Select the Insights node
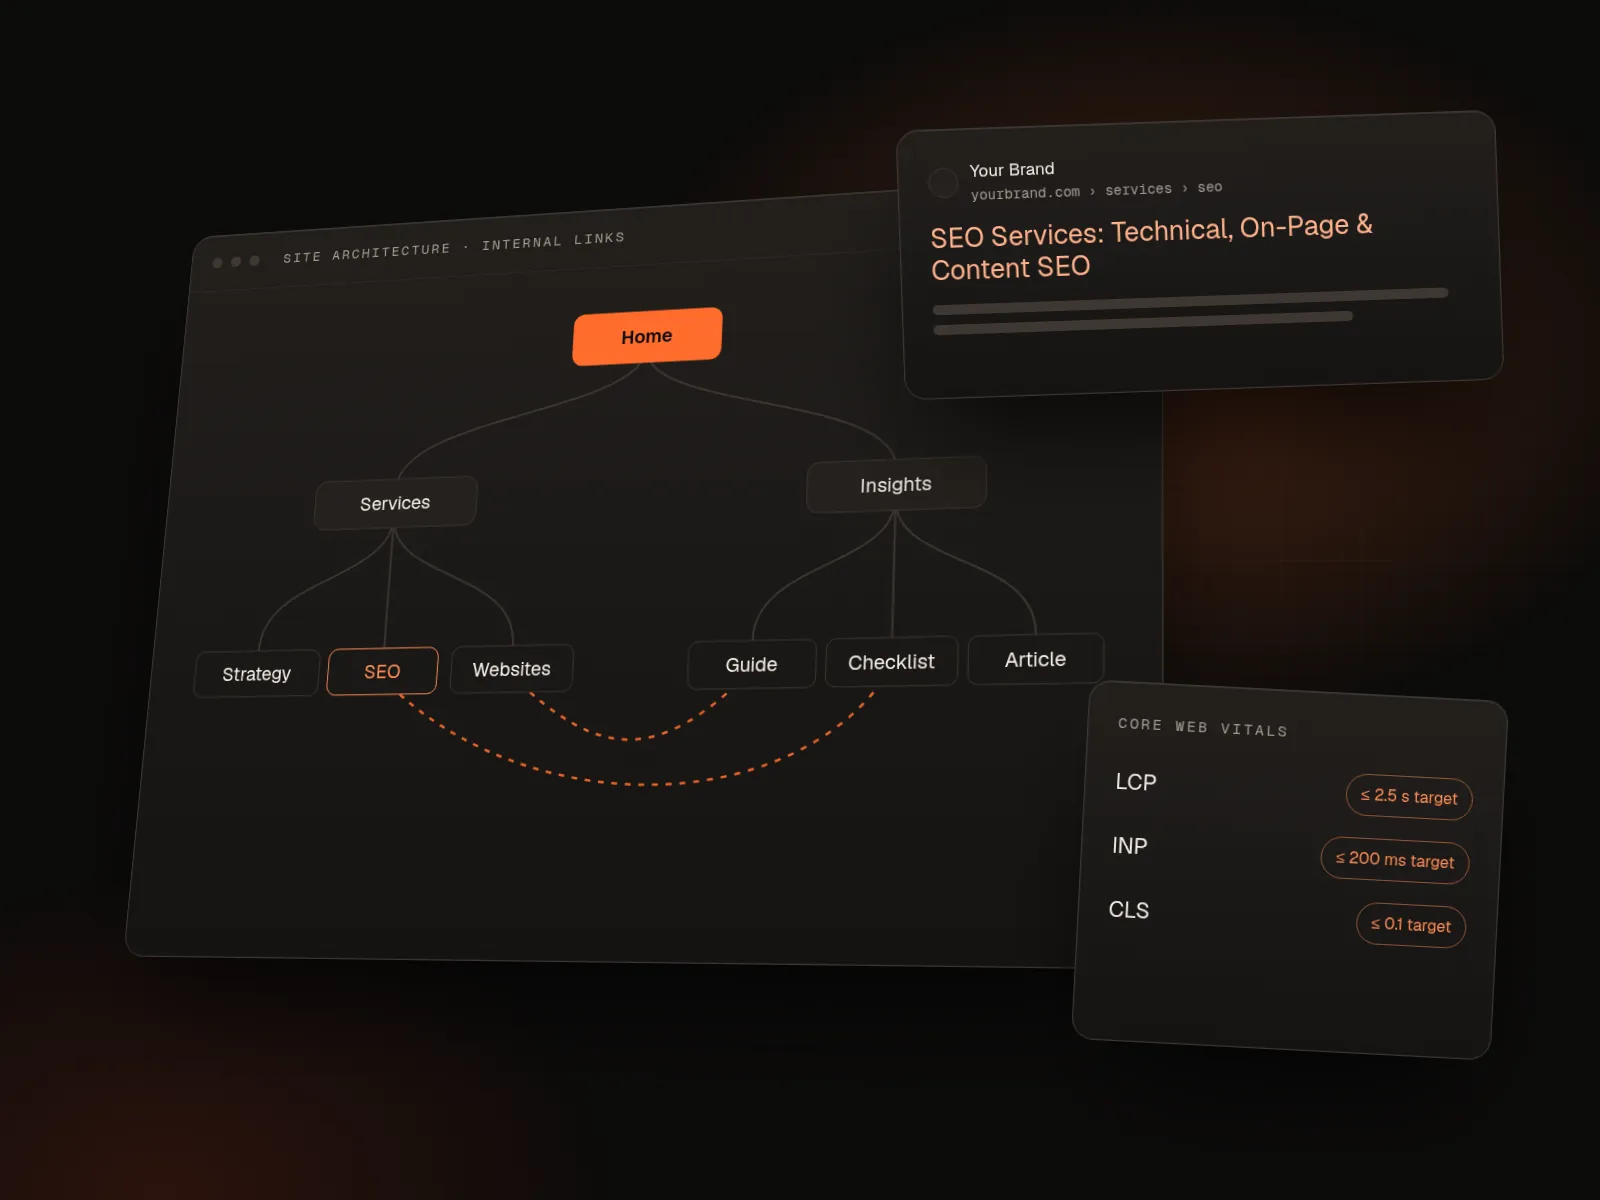Image resolution: width=1600 pixels, height=1200 pixels. tap(896, 485)
